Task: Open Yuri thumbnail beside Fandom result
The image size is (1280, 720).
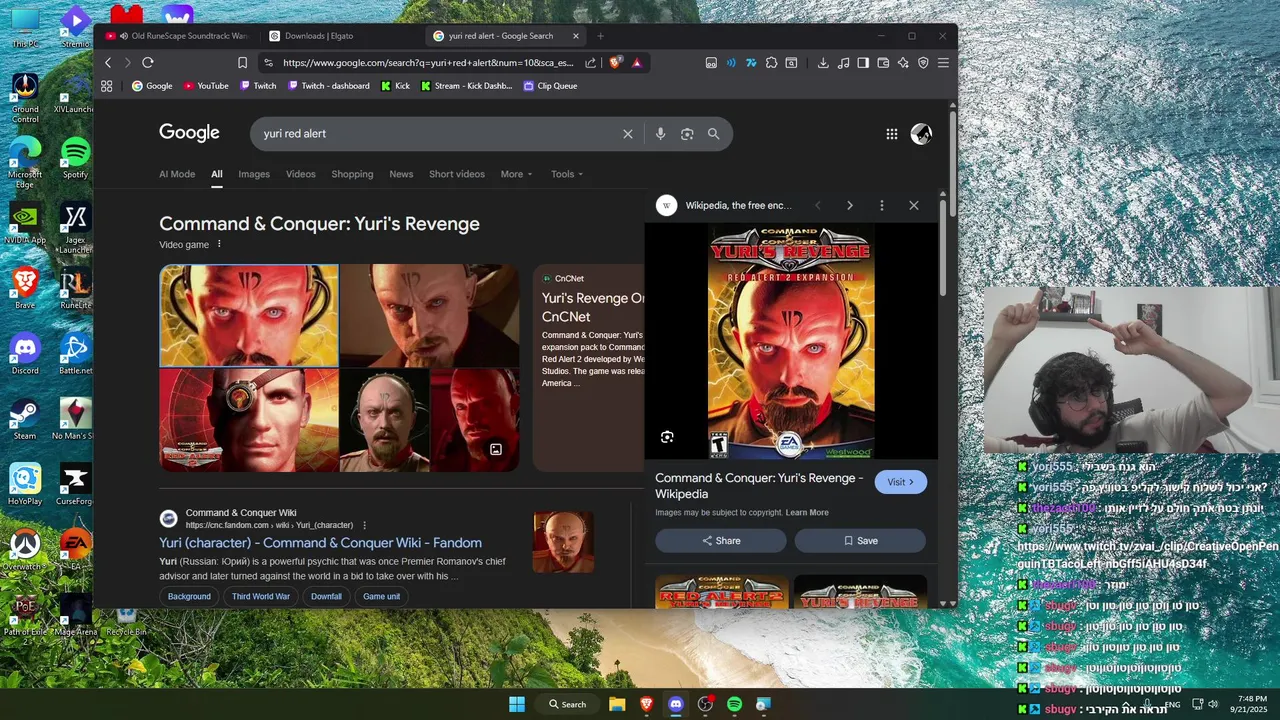Action: click(x=563, y=543)
